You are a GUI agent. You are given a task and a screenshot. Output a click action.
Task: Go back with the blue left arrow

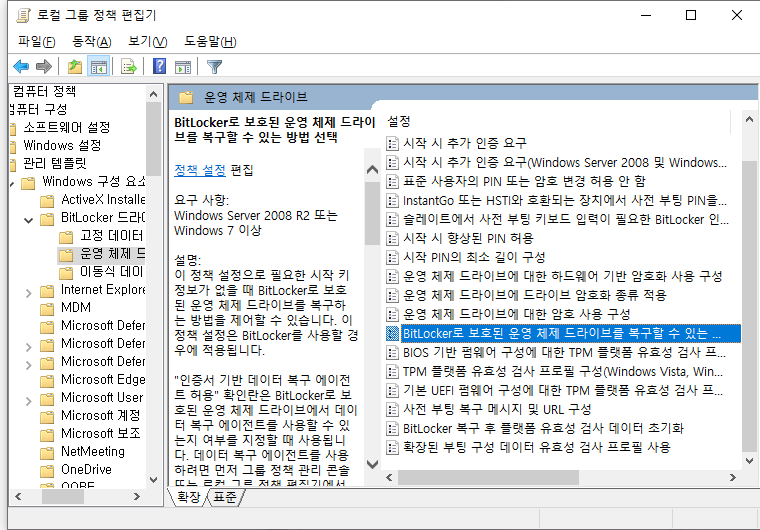(21, 66)
